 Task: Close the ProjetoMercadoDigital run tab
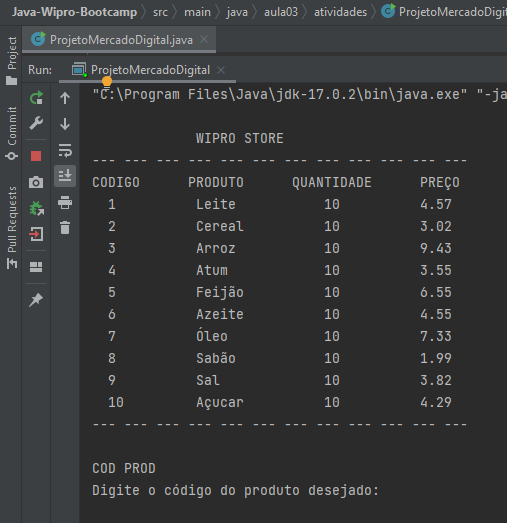tap(221, 70)
